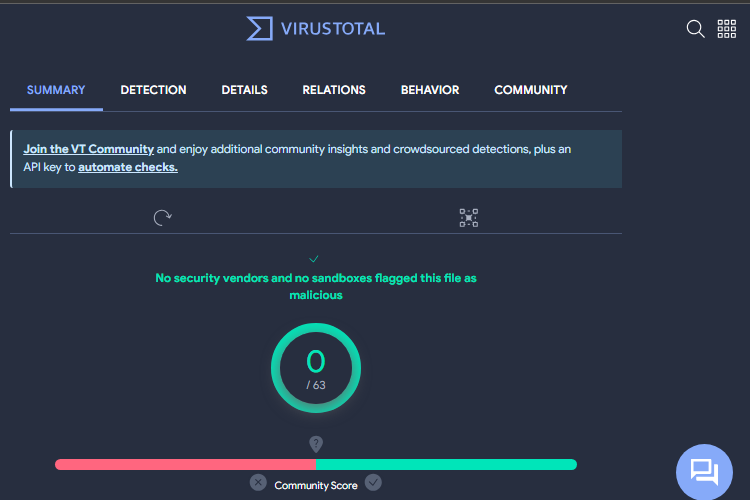The image size is (750, 500).
Task: Open the apps grid menu icon
Action: (727, 29)
